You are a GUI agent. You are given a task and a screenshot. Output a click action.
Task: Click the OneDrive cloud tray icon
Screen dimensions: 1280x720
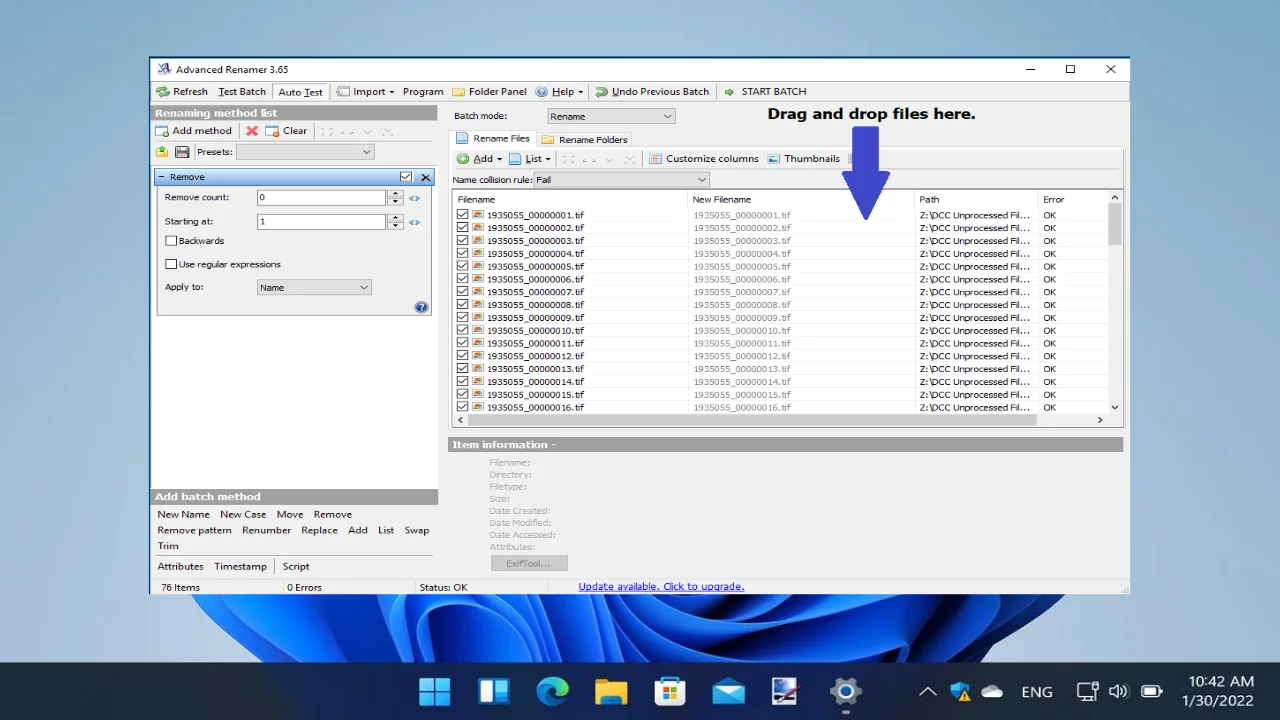[x=992, y=691]
